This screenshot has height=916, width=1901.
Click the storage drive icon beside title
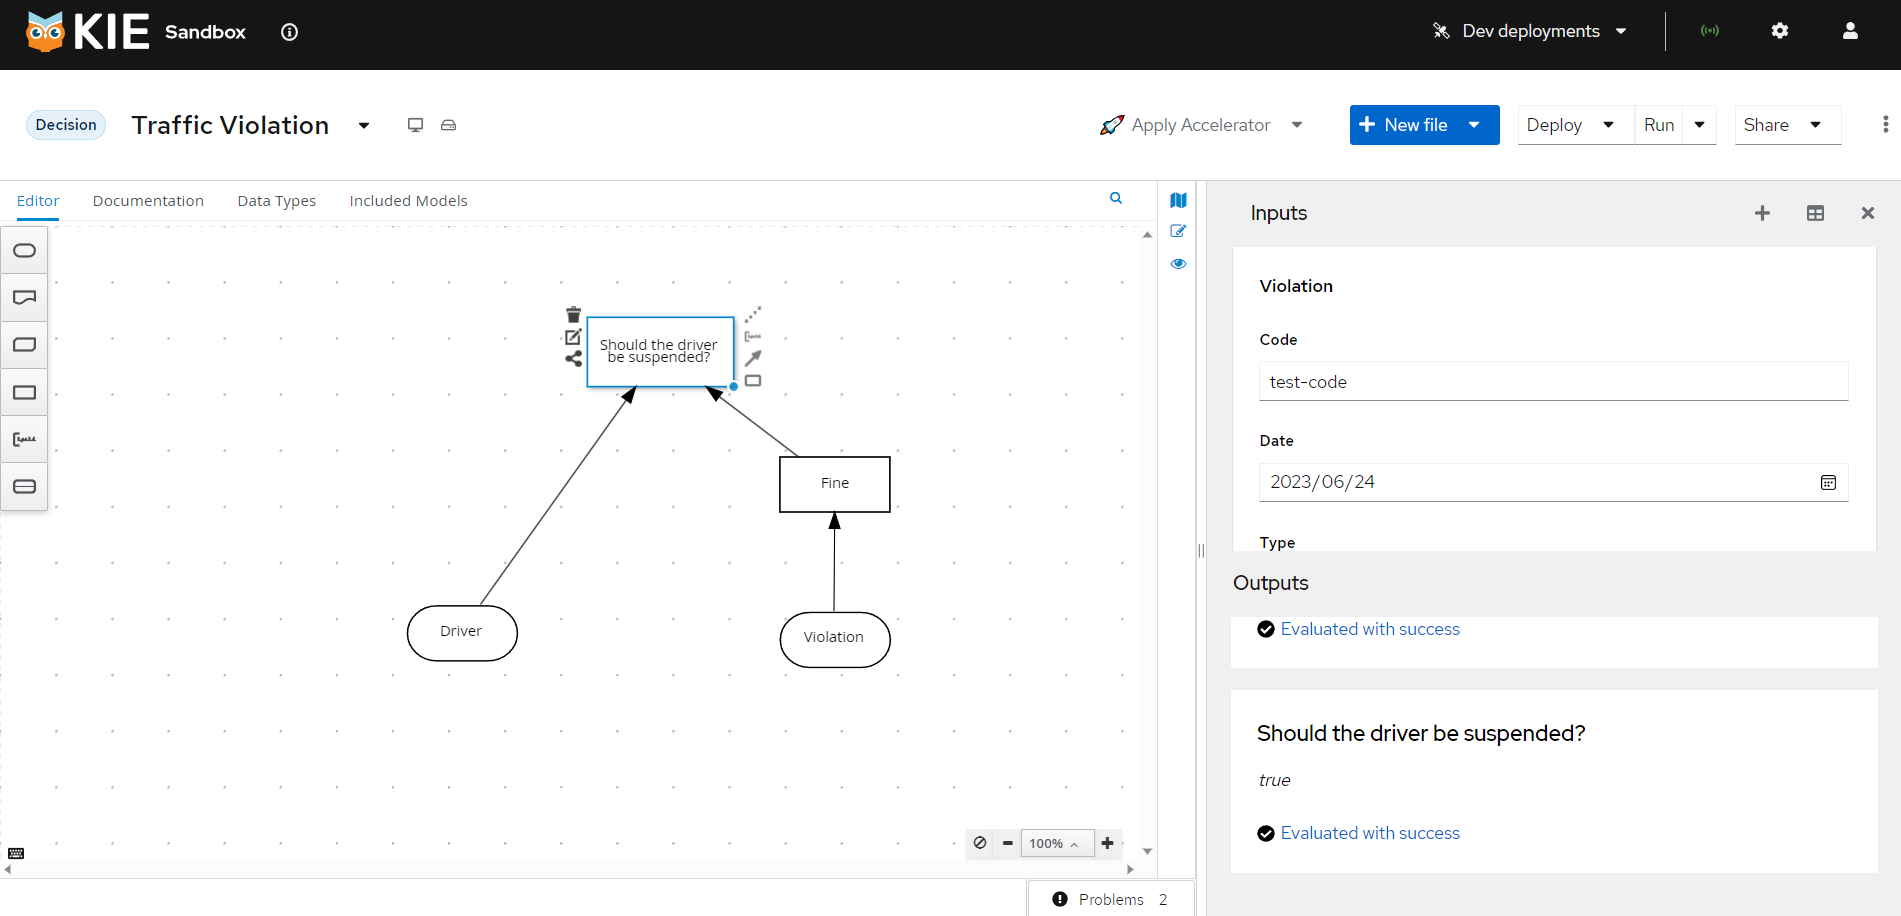(449, 125)
